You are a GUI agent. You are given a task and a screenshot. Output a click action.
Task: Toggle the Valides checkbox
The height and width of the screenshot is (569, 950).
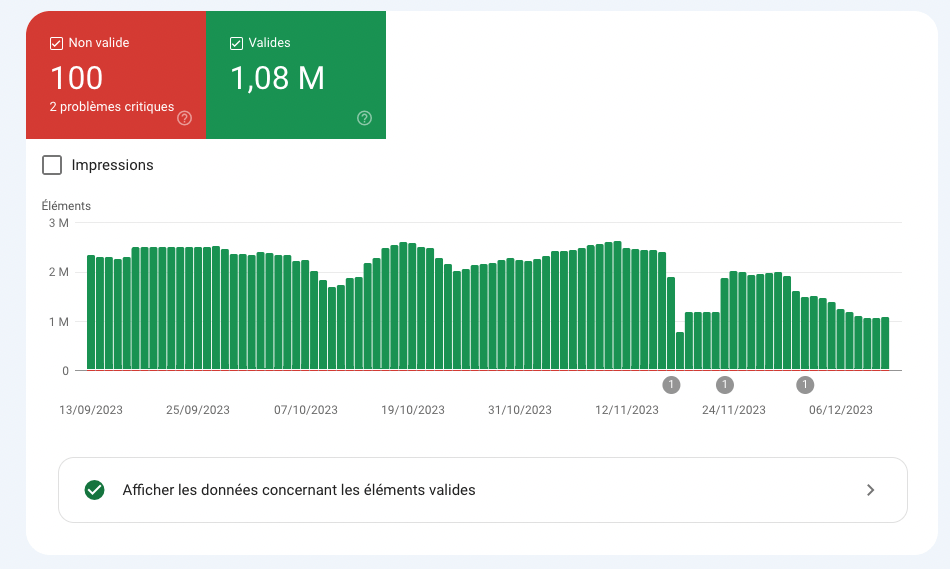[237, 43]
